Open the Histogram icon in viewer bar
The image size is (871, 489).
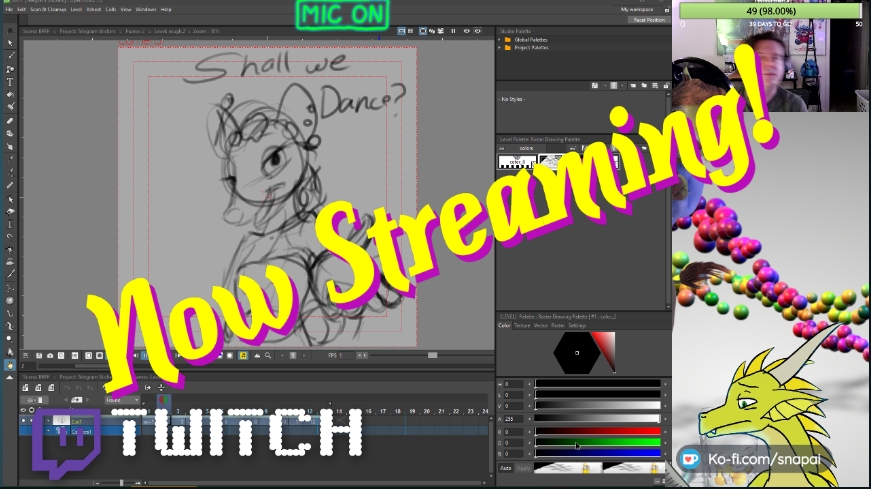(257, 356)
